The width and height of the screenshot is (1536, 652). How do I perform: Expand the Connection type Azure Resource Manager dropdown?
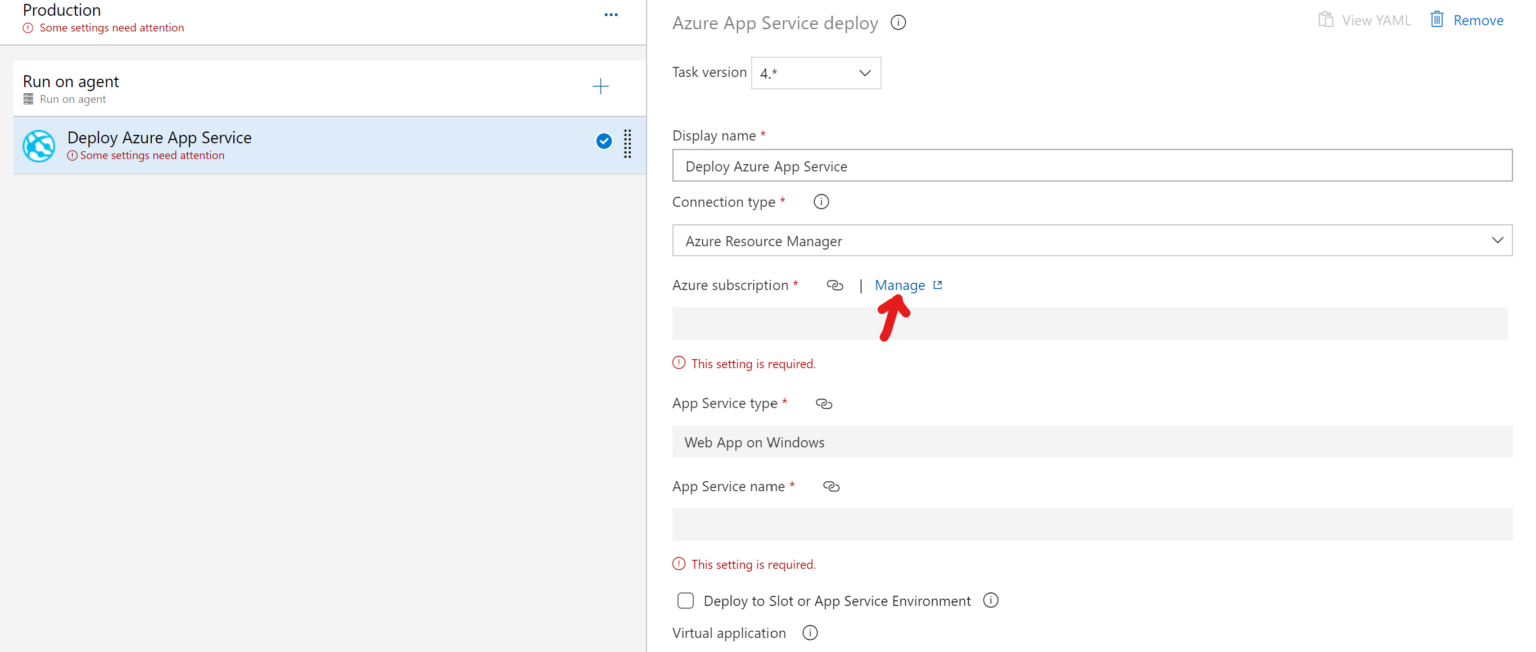pyautogui.click(x=1091, y=241)
